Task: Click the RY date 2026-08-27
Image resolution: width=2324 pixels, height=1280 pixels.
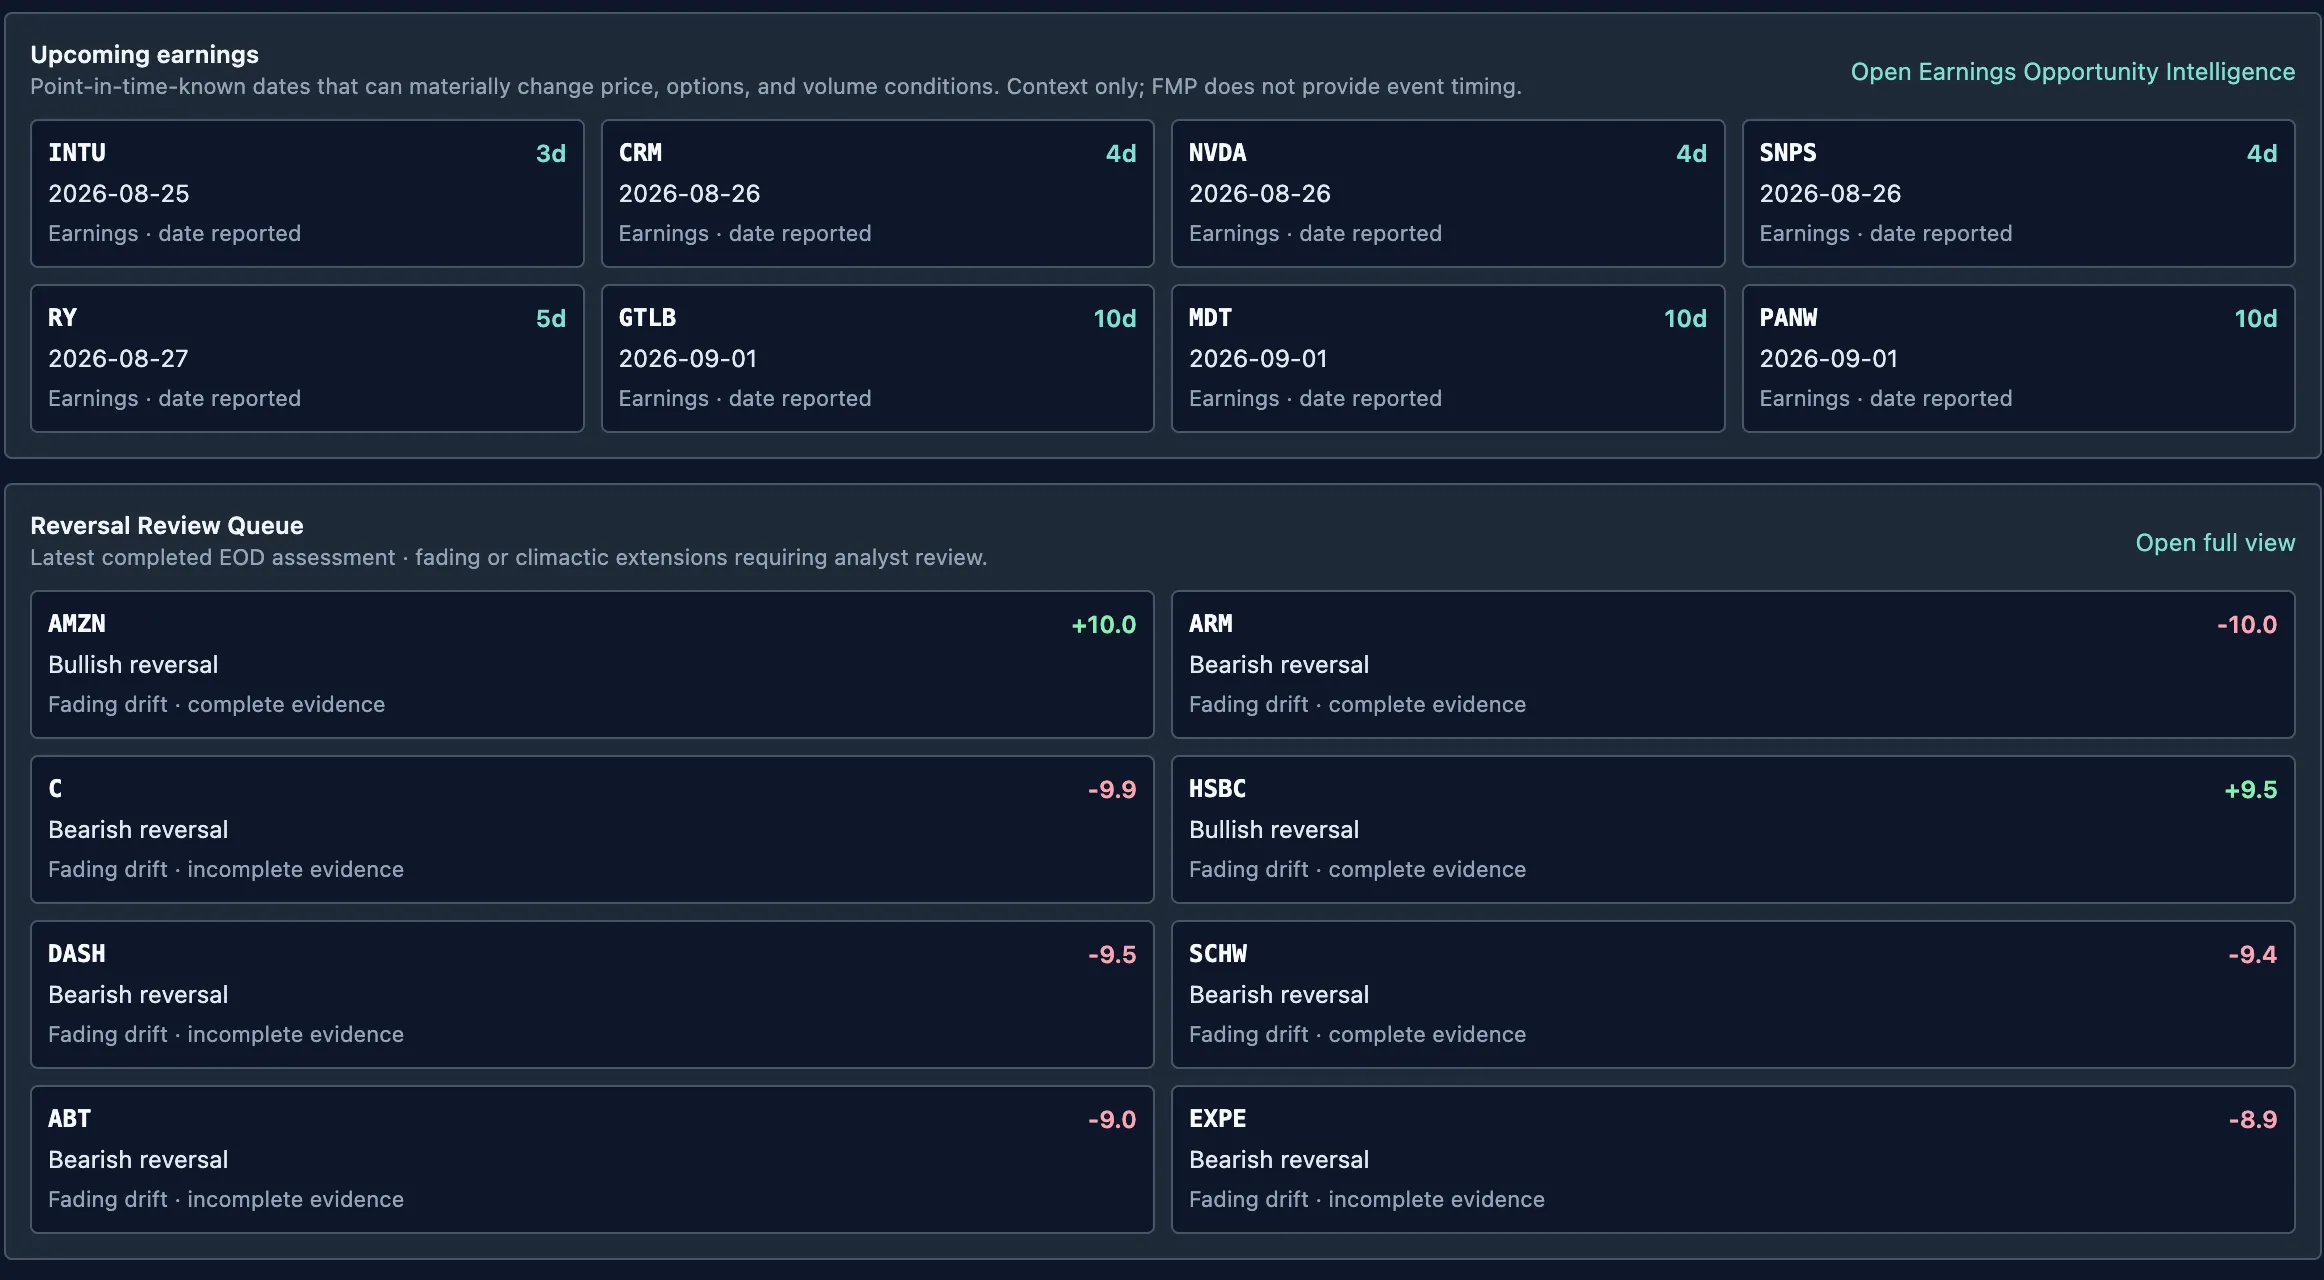Action: (x=118, y=359)
